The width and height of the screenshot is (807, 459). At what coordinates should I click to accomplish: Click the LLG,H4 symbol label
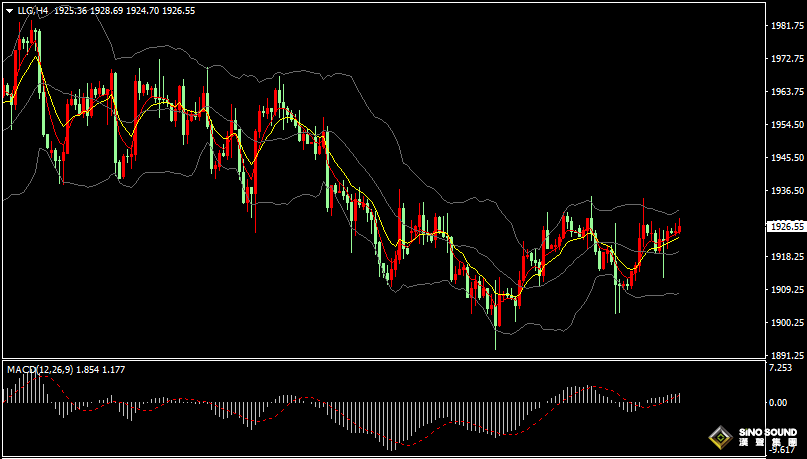[33, 10]
